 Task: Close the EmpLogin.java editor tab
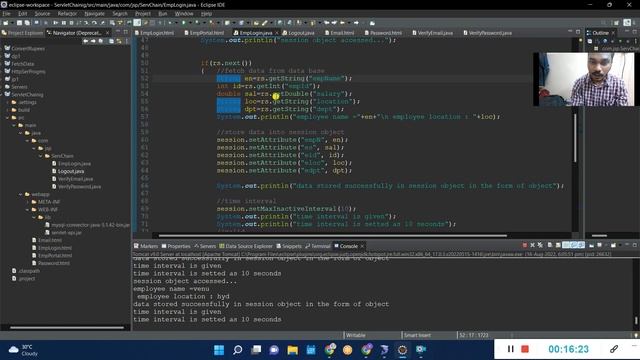(277, 33)
